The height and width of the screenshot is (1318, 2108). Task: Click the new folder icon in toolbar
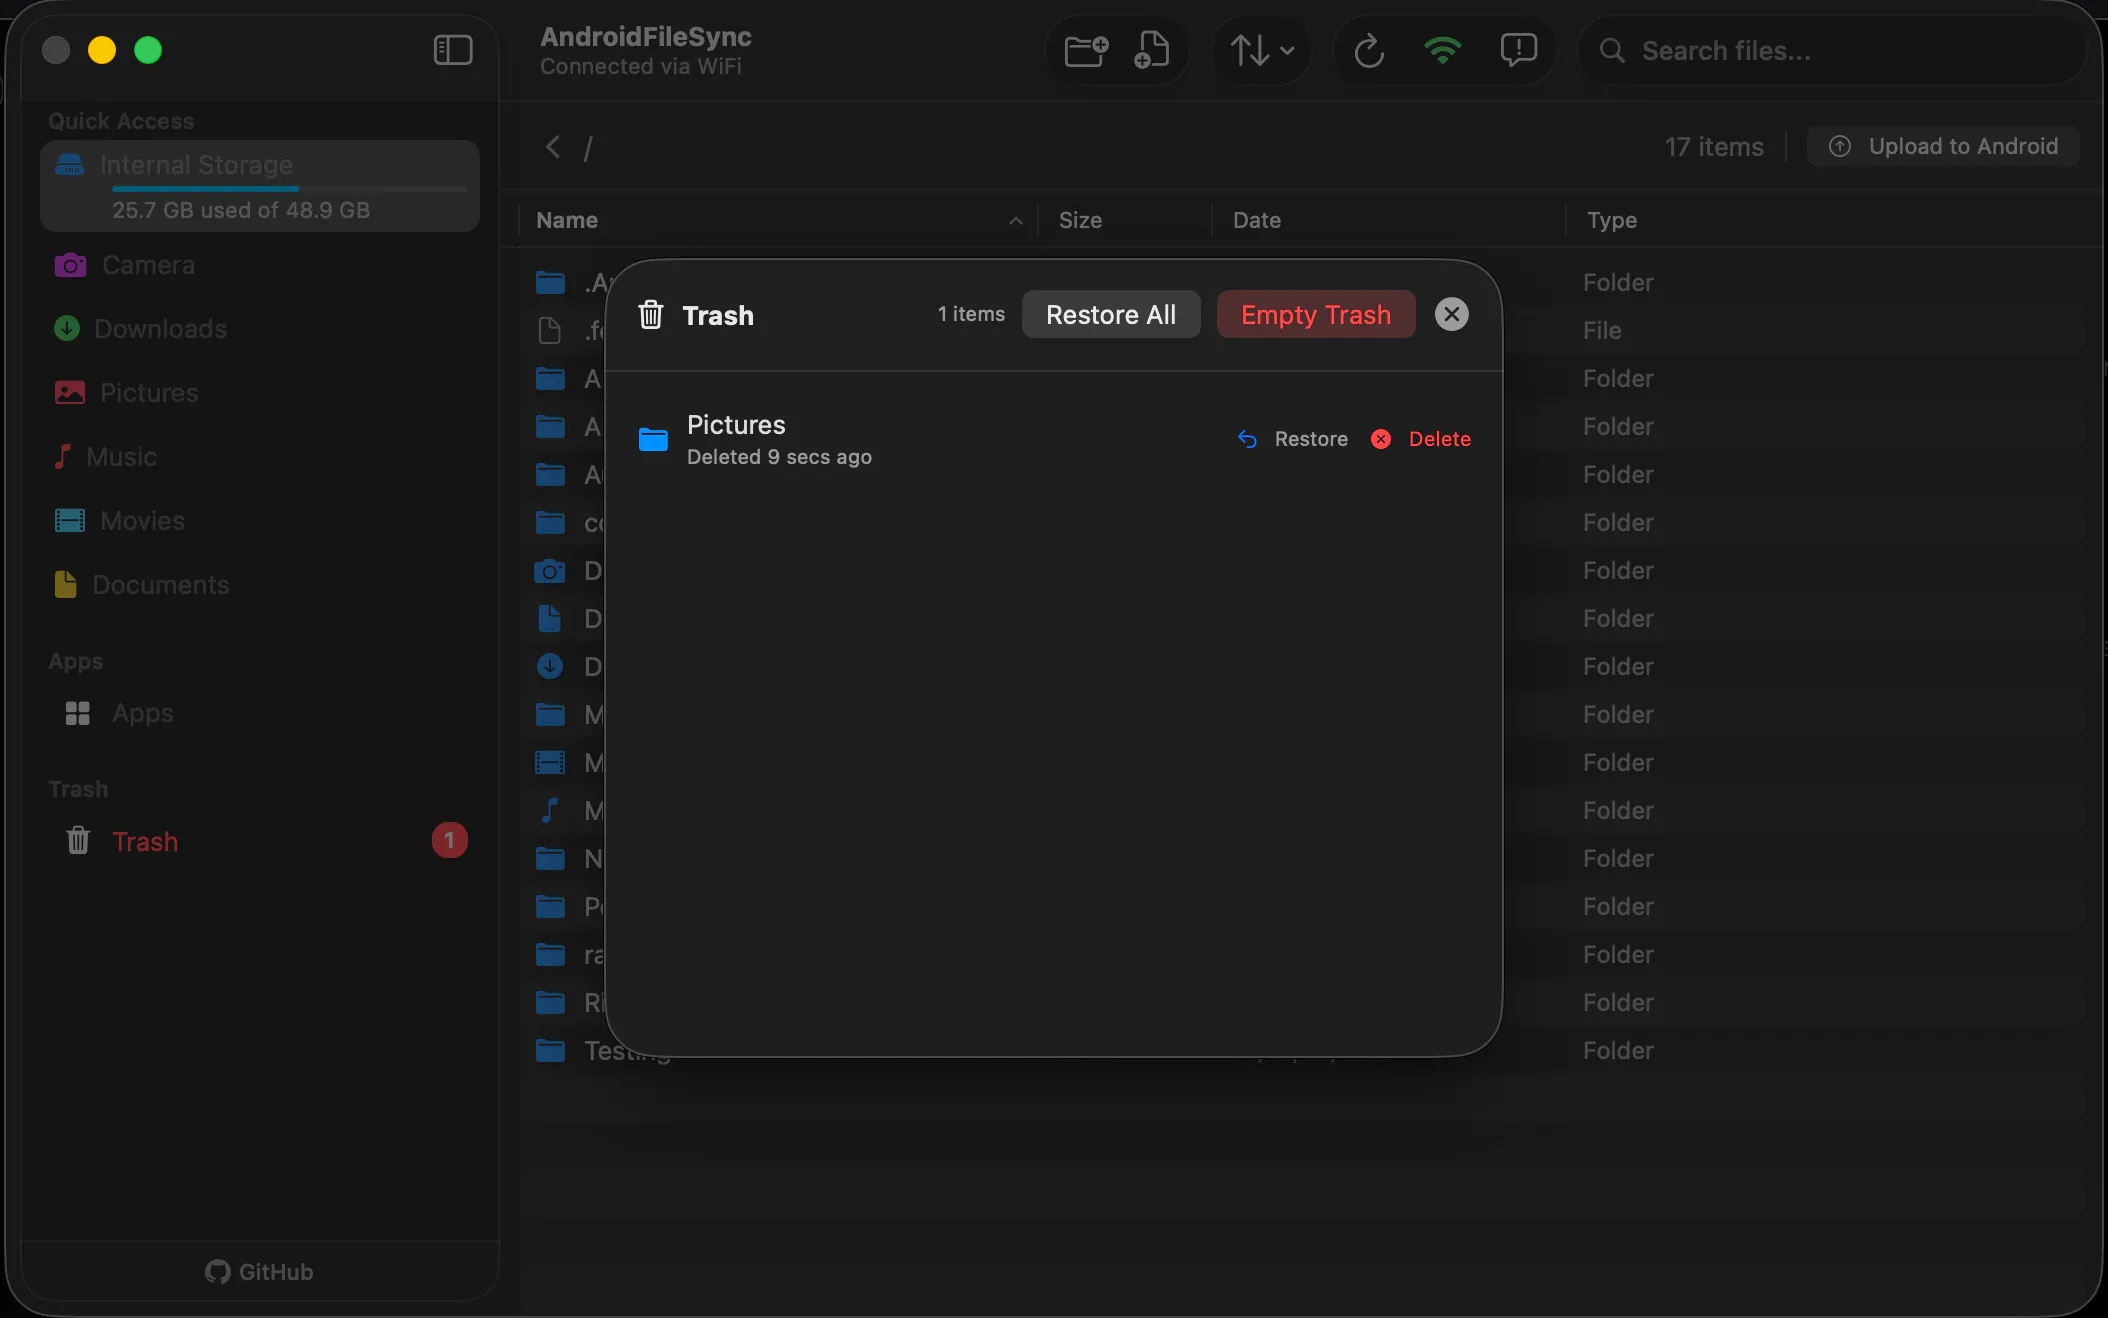coord(1086,50)
